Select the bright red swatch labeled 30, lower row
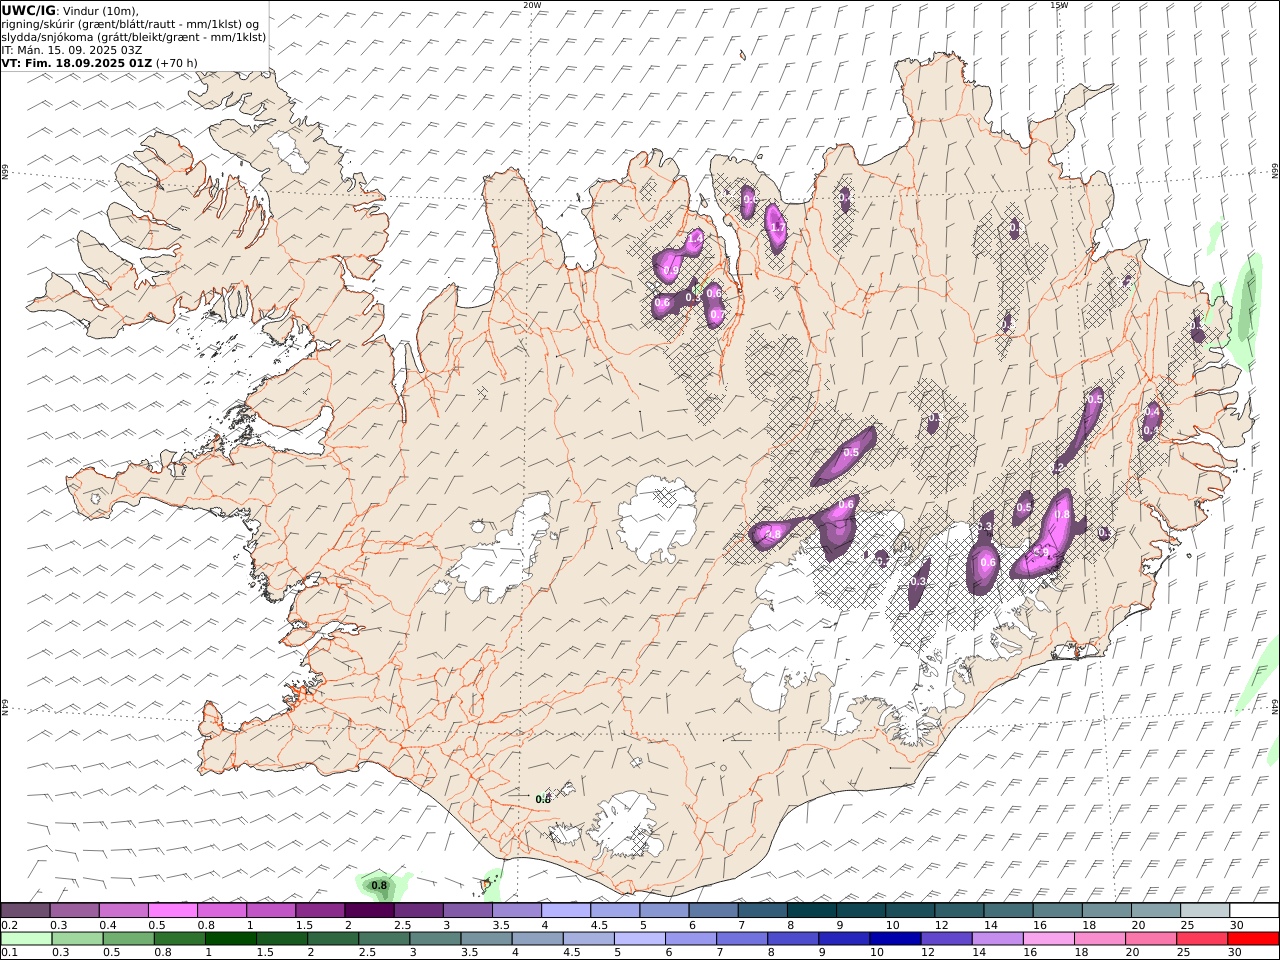 click(1252, 939)
